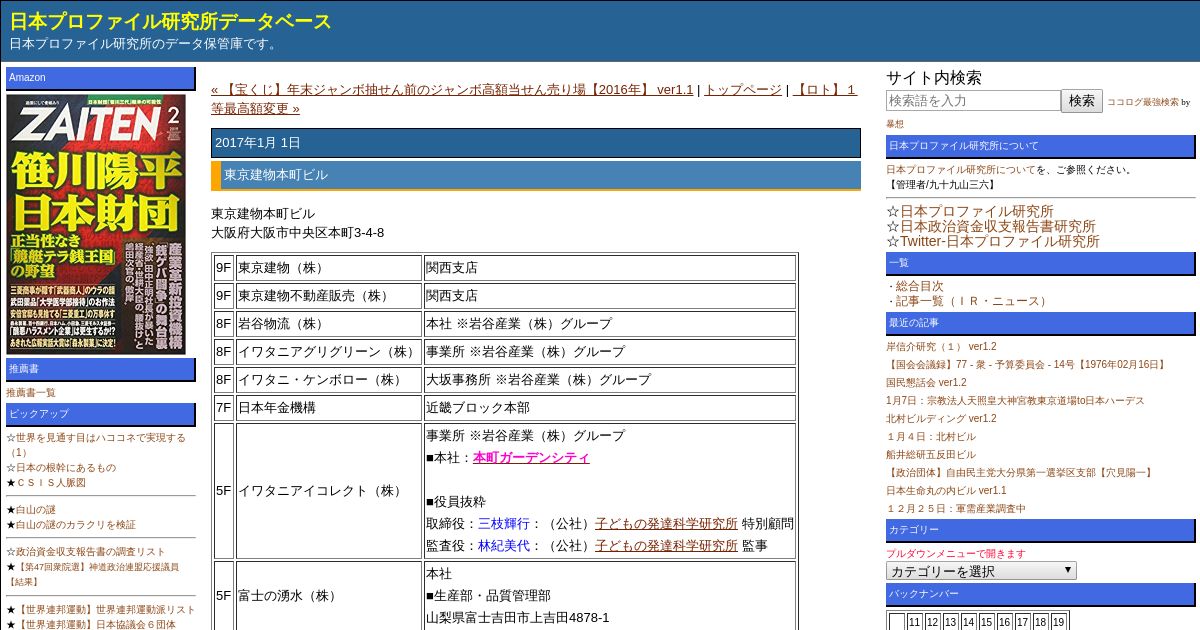The image size is (1200, 630).
Task: Open recent article 【国会会議録】77 - 衆 - 予算委員会
Action: click(x=1027, y=365)
